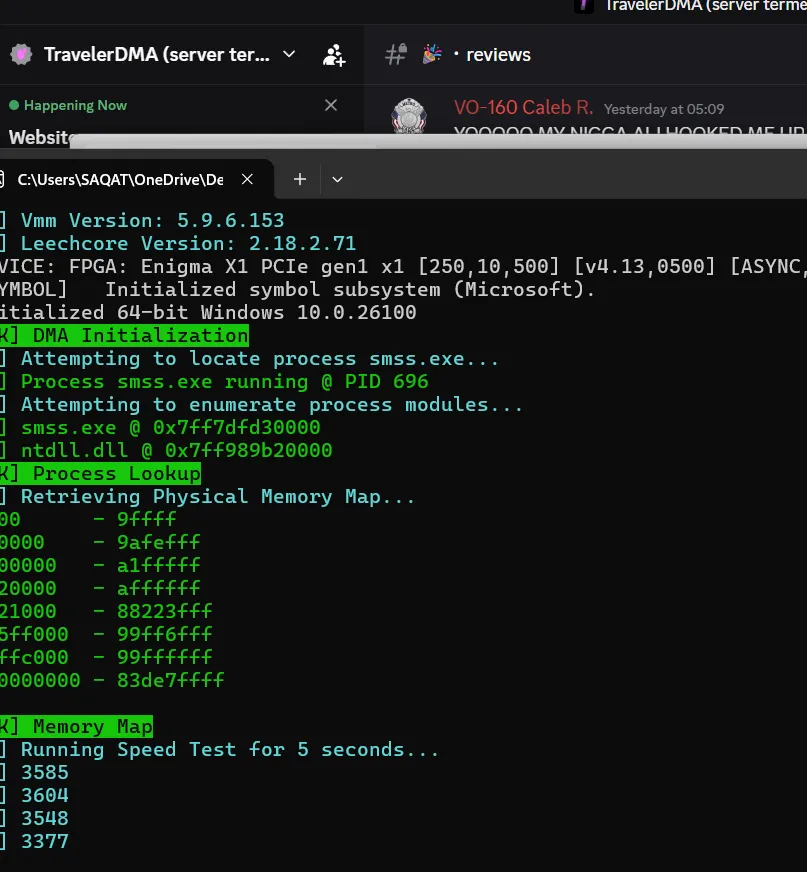Click the green Happening Now indicator
This screenshot has height=872, width=807.
coord(14,105)
